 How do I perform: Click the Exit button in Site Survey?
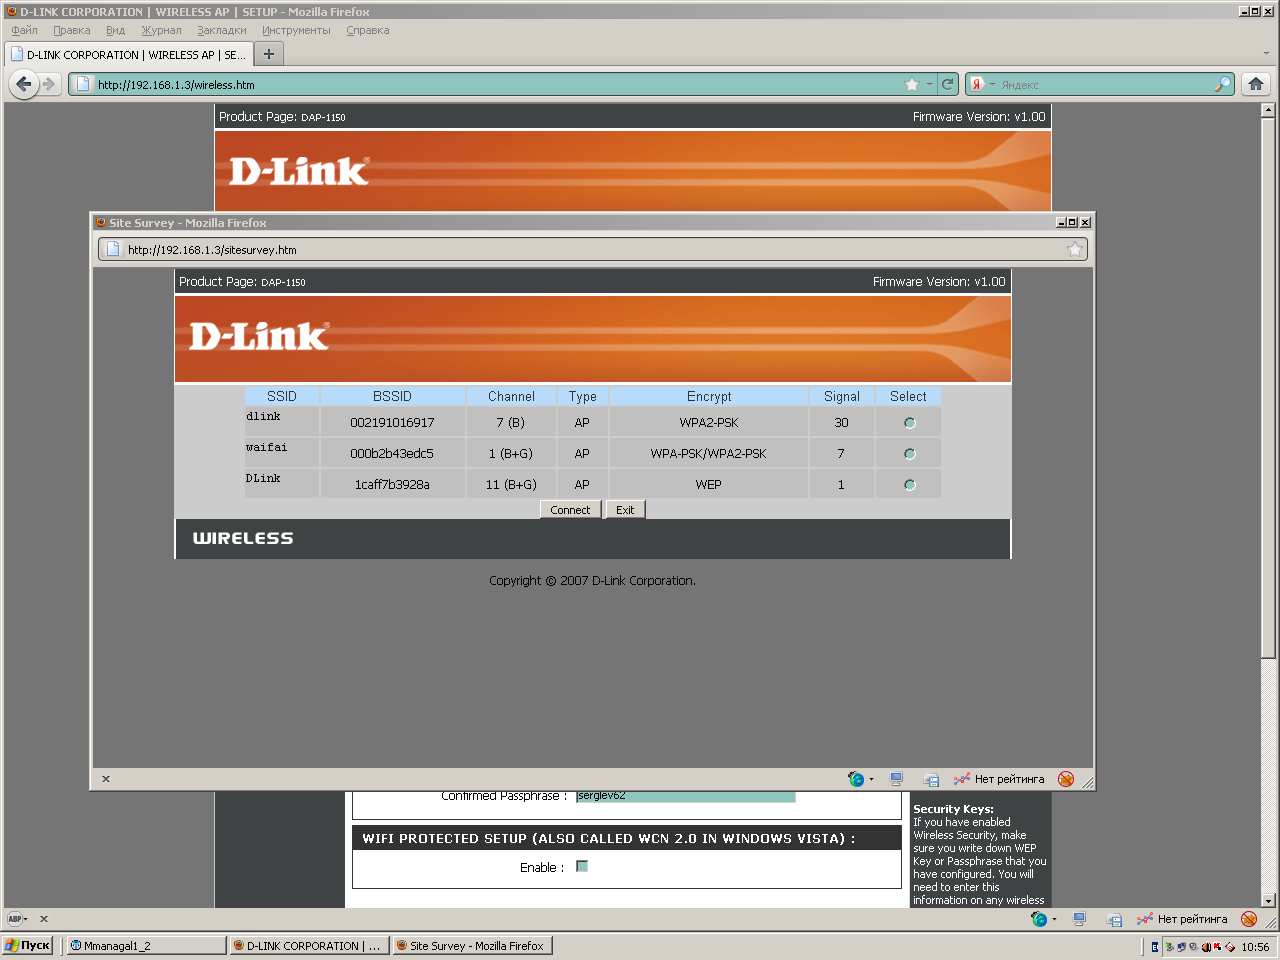625,510
